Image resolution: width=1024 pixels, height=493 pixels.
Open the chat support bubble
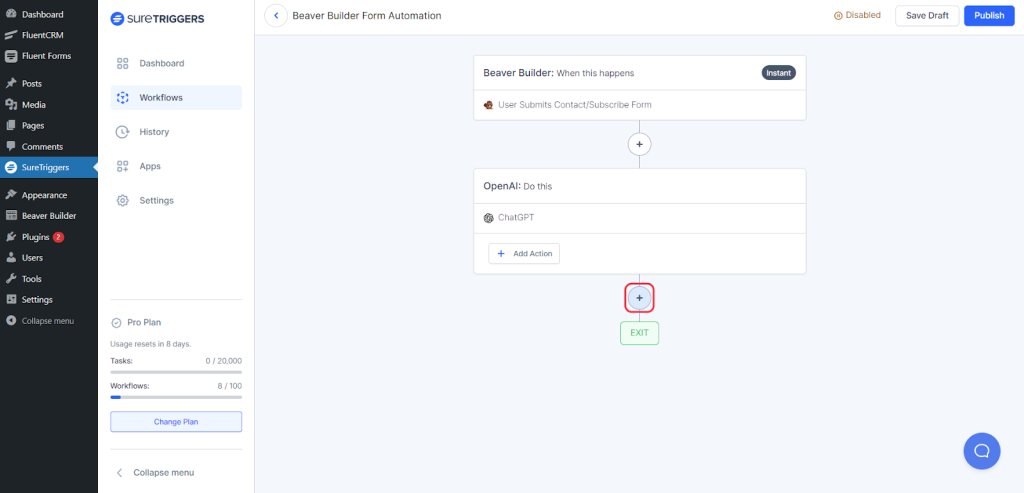click(x=981, y=451)
